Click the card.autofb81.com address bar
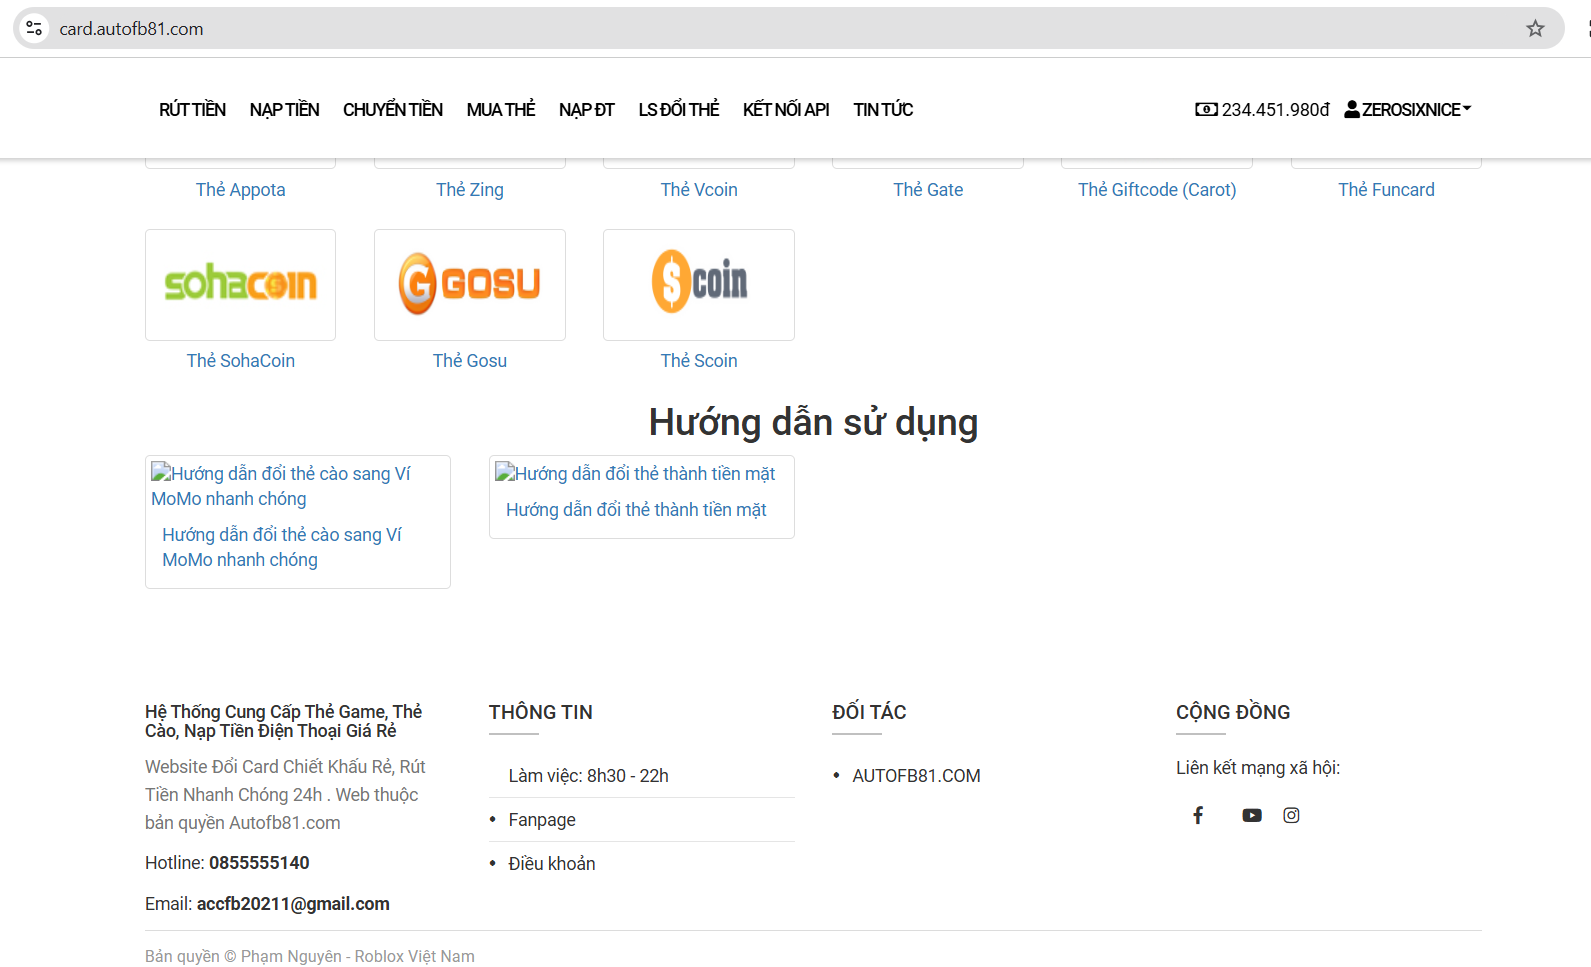1591x967 pixels. pyautogui.click(x=789, y=29)
